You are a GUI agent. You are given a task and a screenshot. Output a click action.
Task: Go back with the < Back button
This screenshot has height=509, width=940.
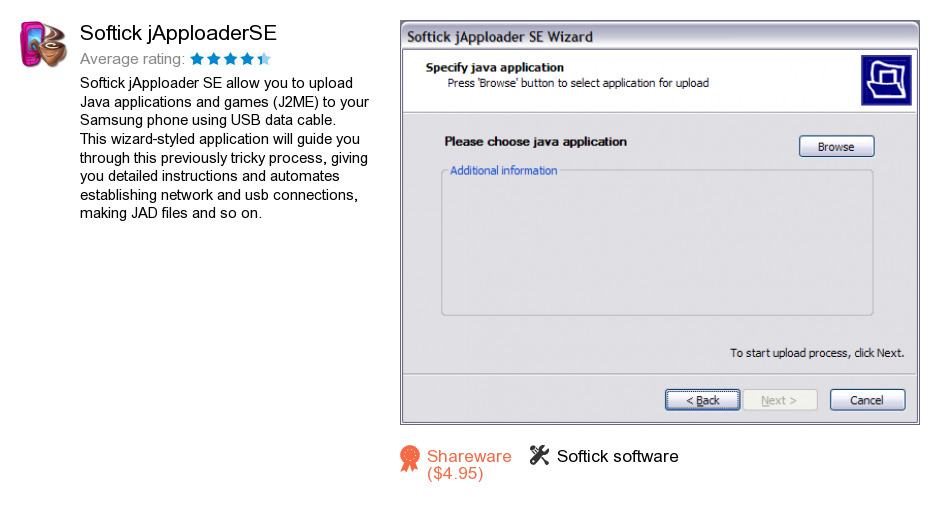[702, 400]
